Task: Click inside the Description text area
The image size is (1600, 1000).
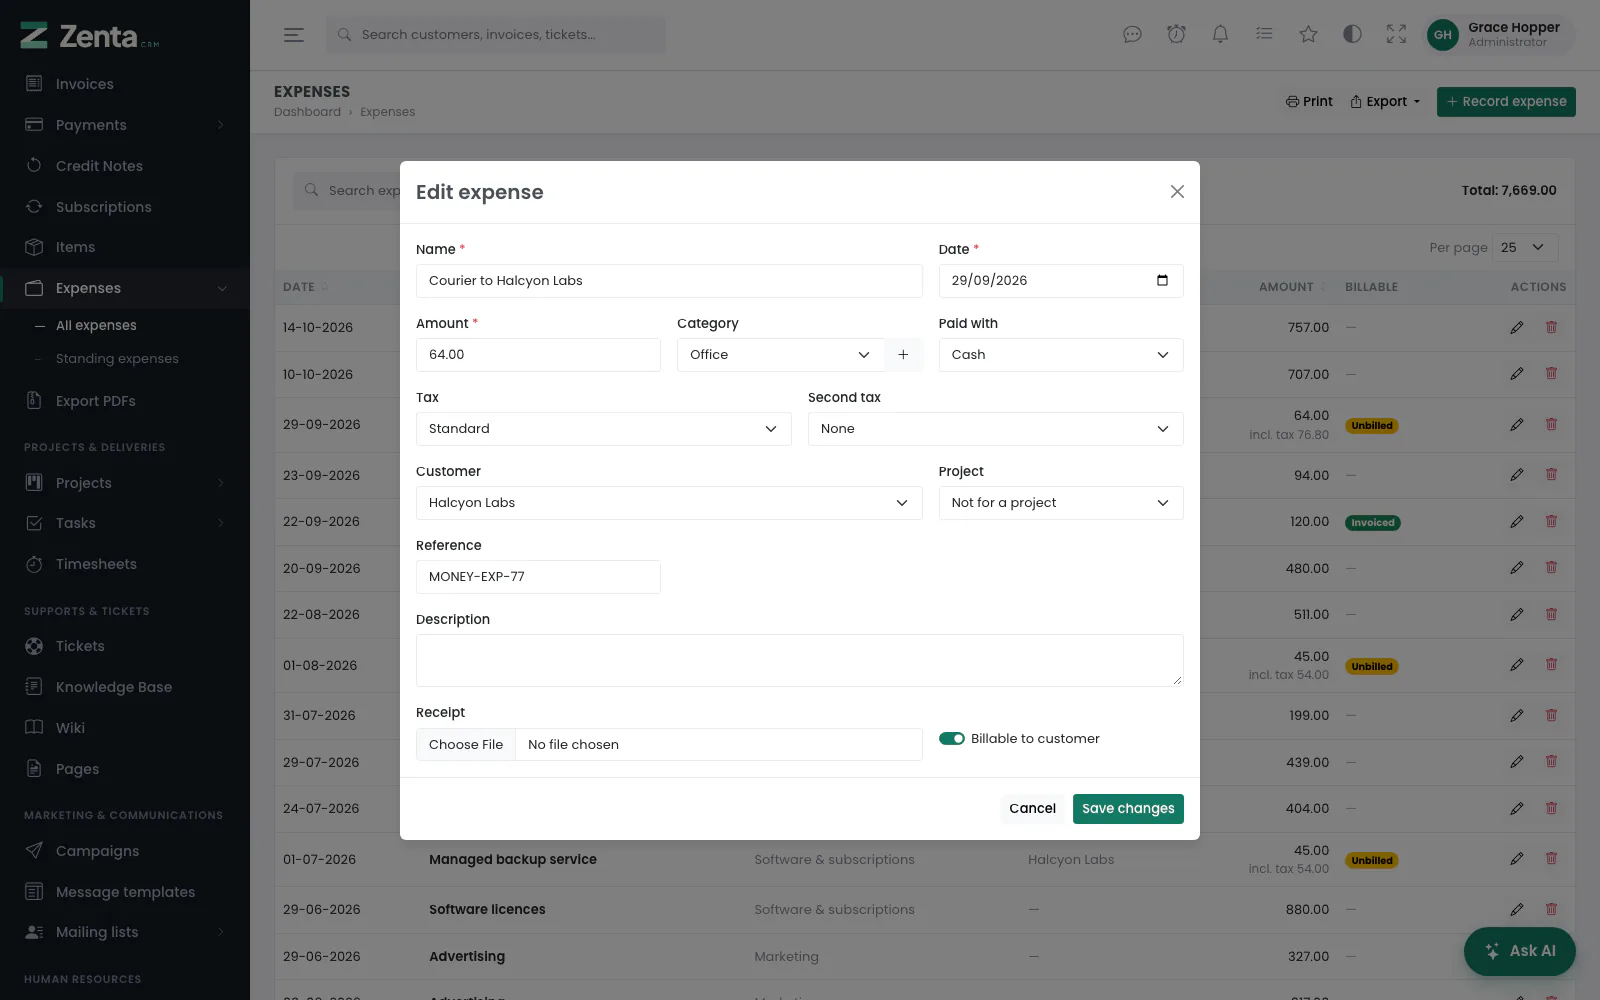Action: (799, 660)
